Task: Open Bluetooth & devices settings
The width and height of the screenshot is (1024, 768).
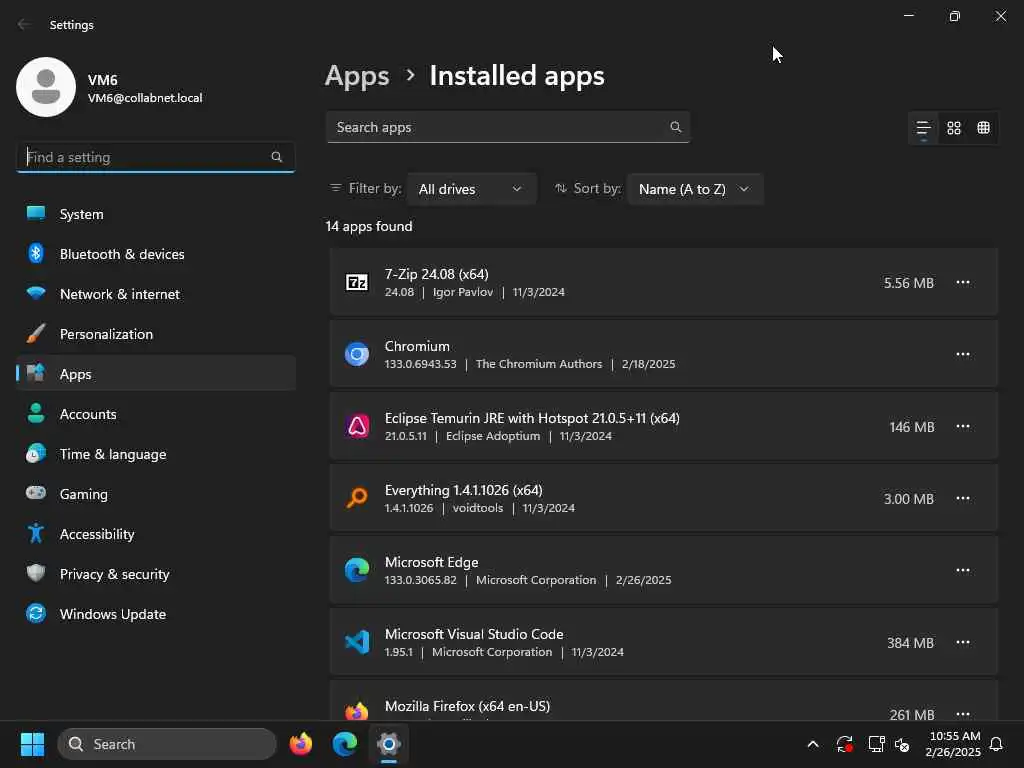Action: pyautogui.click(x=155, y=254)
